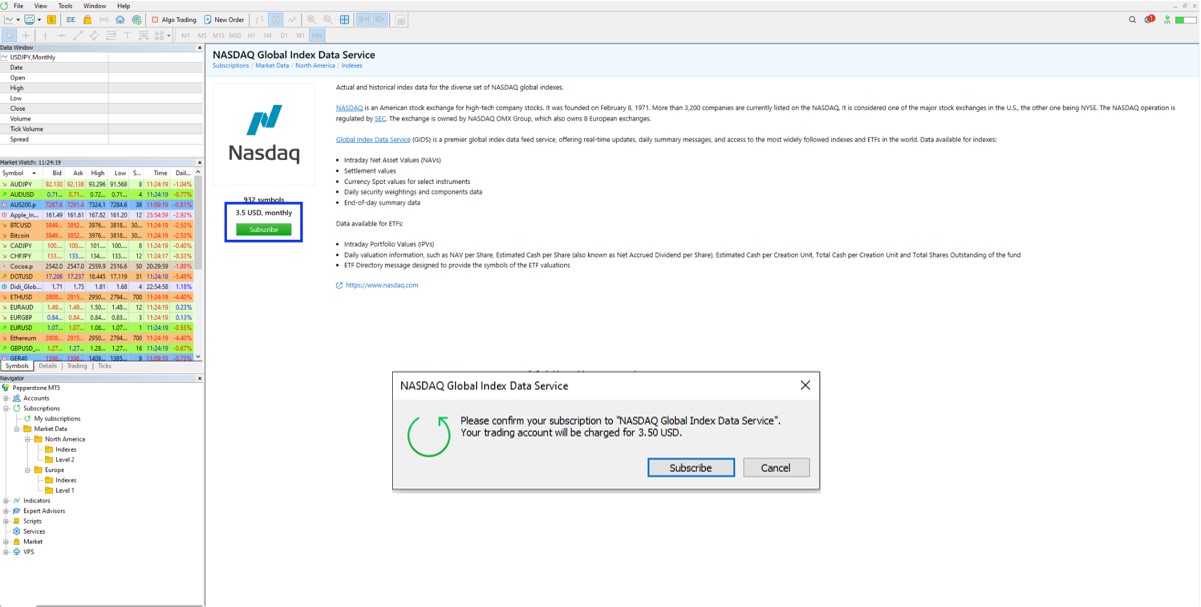Select the crosshair tool in toolbar
The height and width of the screenshot is (607, 1201).
[27, 35]
